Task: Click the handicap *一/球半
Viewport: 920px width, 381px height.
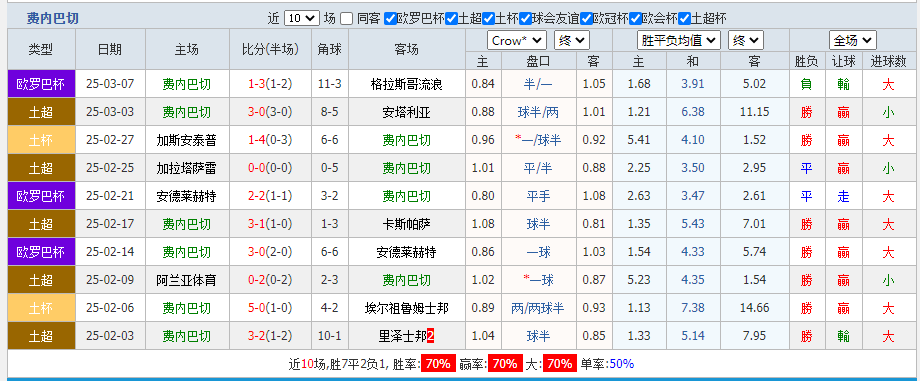Action: [x=538, y=140]
